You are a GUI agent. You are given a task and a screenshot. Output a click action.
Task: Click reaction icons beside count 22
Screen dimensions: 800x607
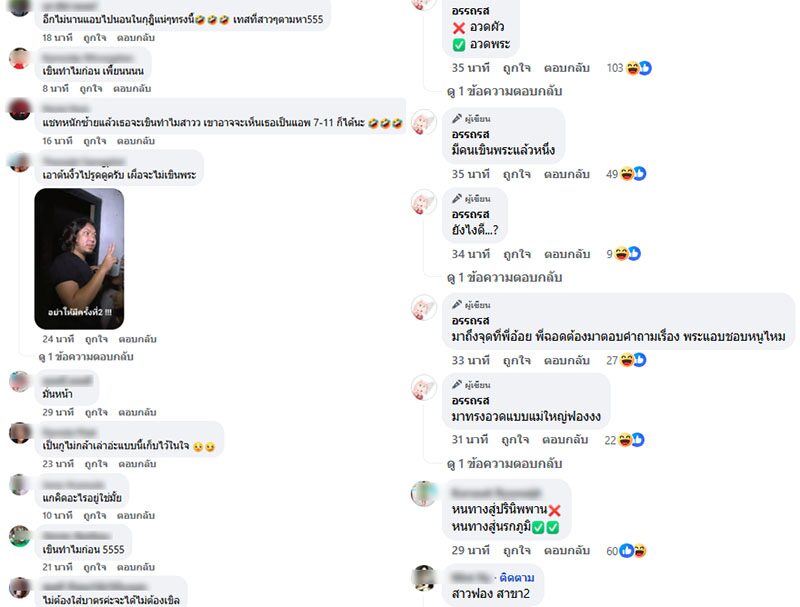[x=631, y=440]
